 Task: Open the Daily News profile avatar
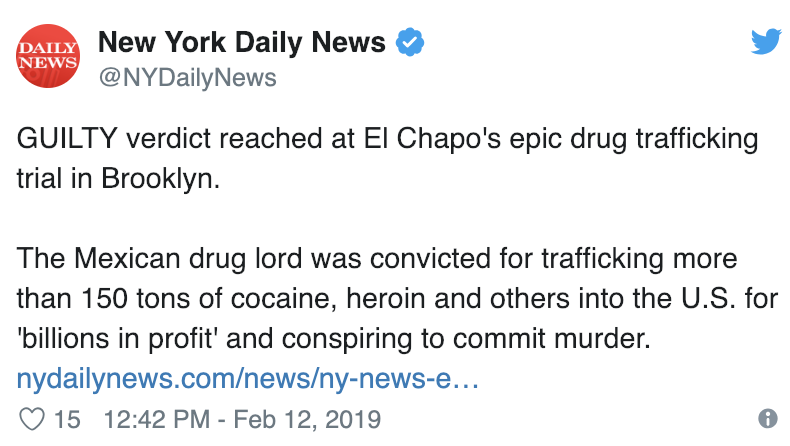[48, 56]
